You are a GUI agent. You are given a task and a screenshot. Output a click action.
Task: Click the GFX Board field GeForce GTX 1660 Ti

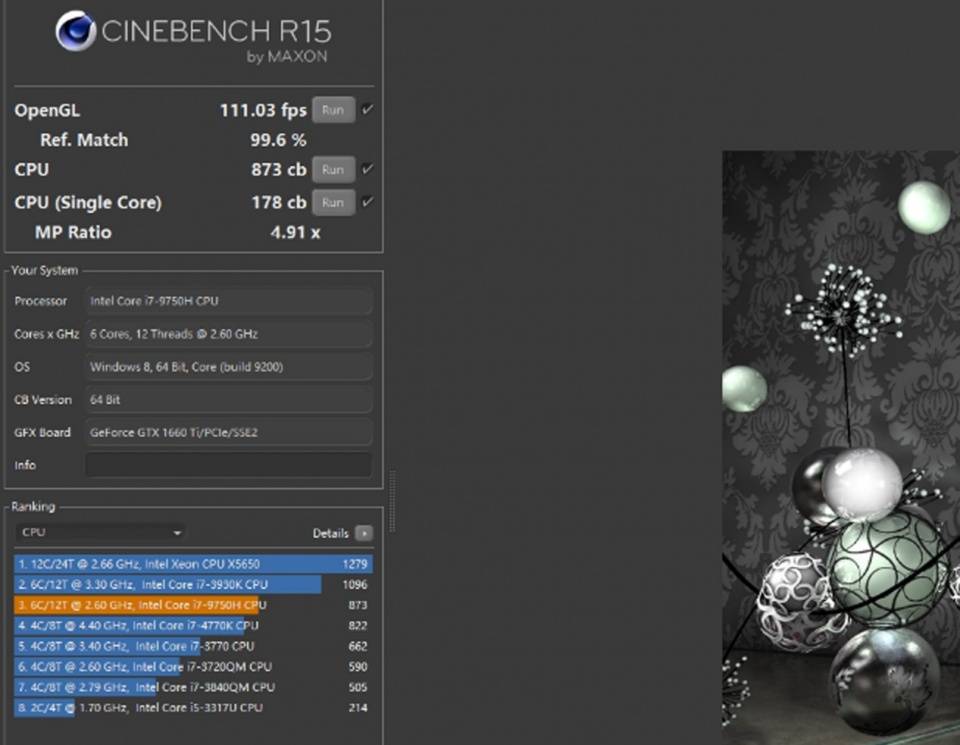pos(228,432)
